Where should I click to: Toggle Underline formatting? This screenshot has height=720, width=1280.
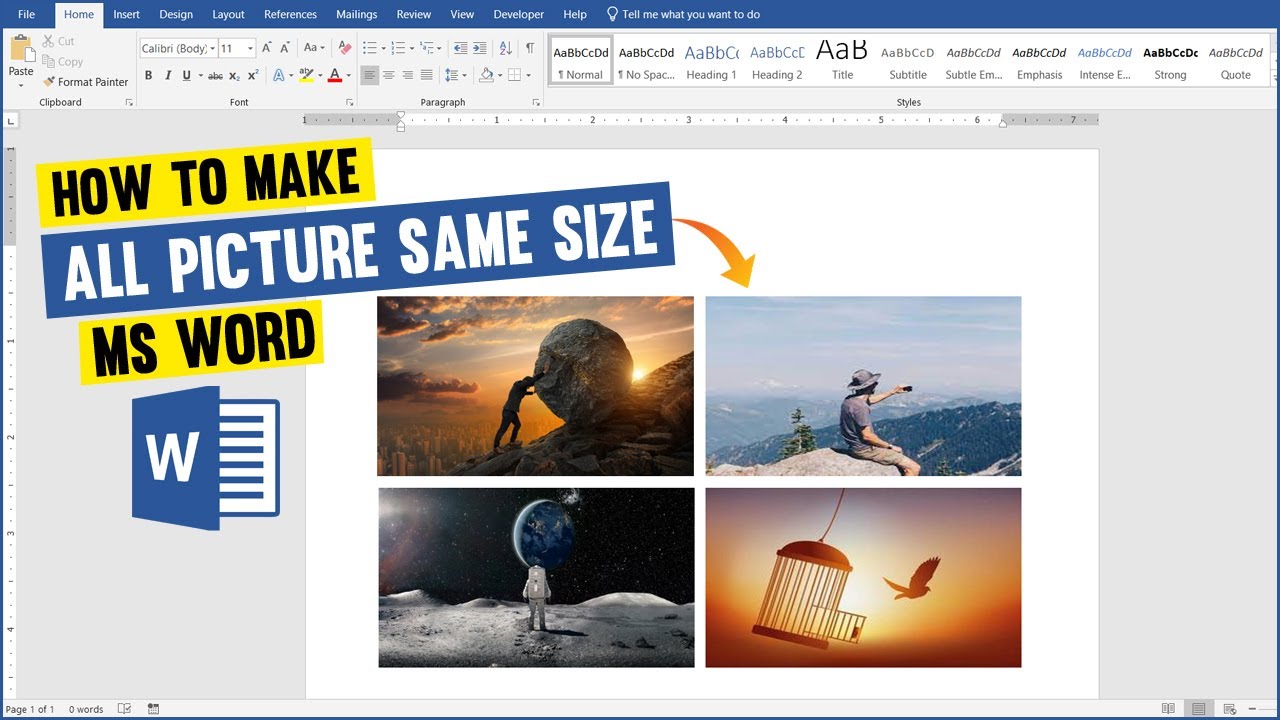[x=187, y=75]
